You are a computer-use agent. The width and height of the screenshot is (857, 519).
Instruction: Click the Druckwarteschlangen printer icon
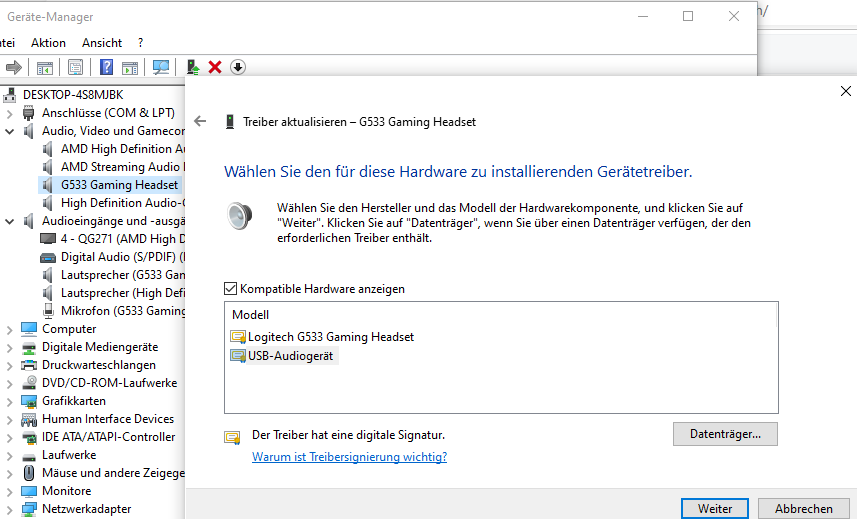[28, 365]
